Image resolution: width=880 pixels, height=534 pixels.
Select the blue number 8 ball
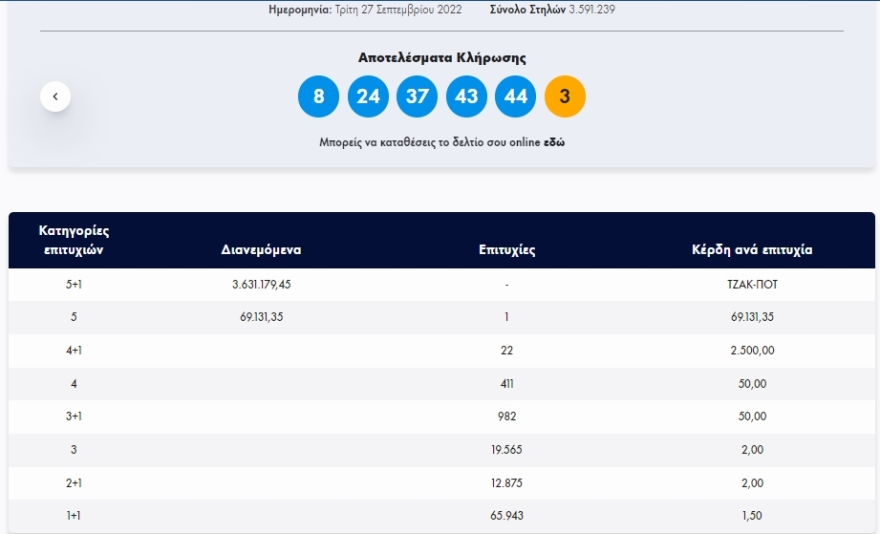tap(318, 96)
